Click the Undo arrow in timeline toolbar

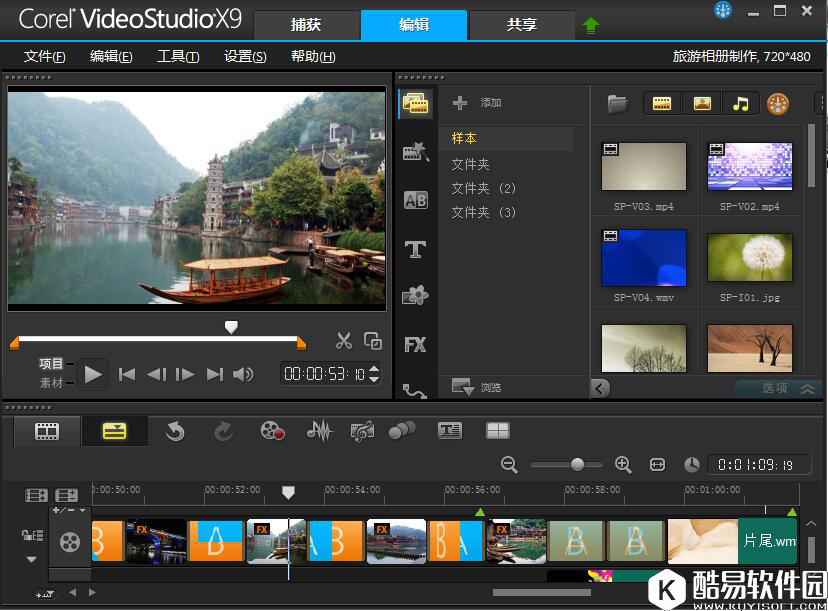click(175, 431)
